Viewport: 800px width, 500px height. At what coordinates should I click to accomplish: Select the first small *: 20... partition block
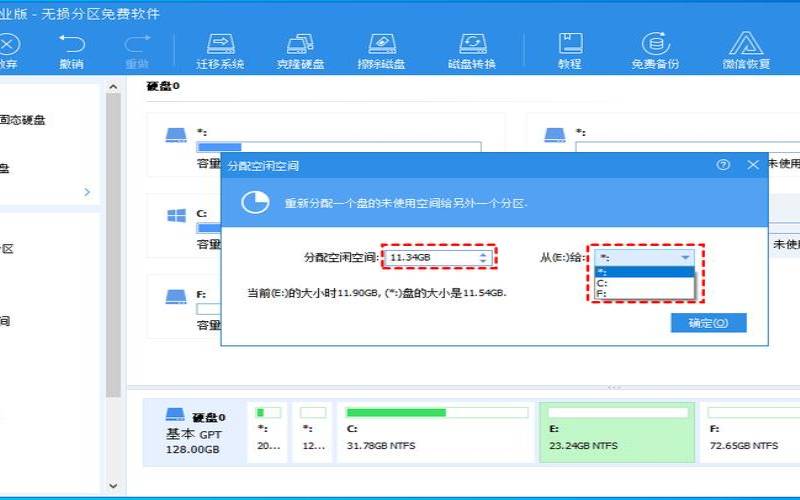267,432
